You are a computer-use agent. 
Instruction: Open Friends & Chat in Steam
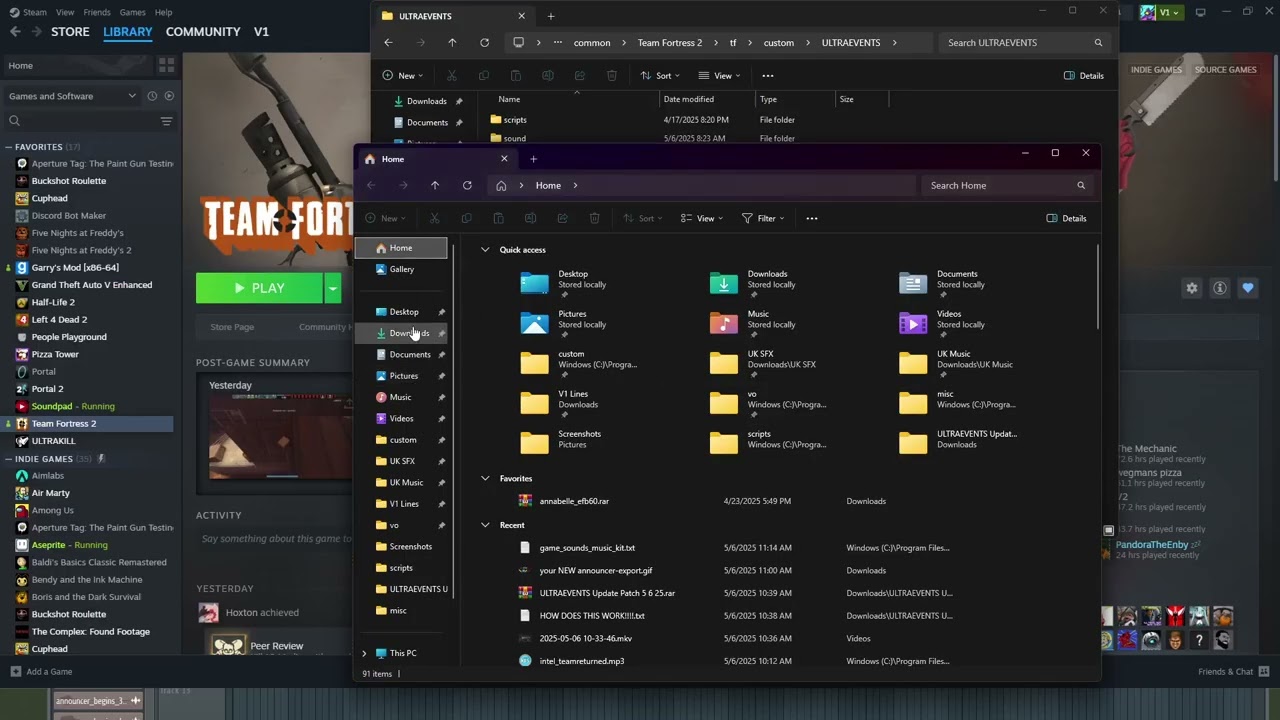point(1233,672)
